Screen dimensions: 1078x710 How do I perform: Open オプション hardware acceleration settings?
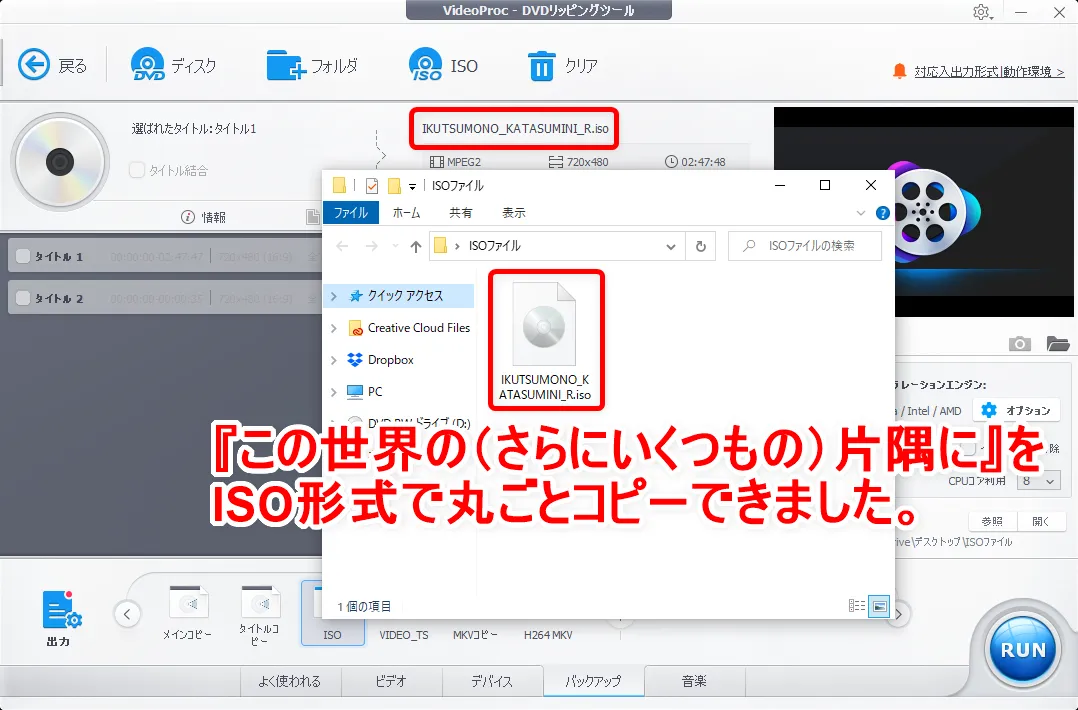pyautogui.click(x=1015, y=410)
